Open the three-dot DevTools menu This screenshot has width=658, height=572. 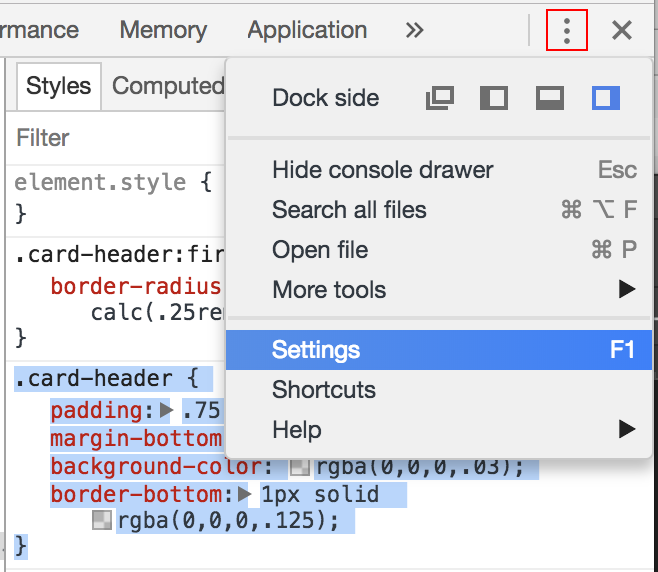pos(567,30)
